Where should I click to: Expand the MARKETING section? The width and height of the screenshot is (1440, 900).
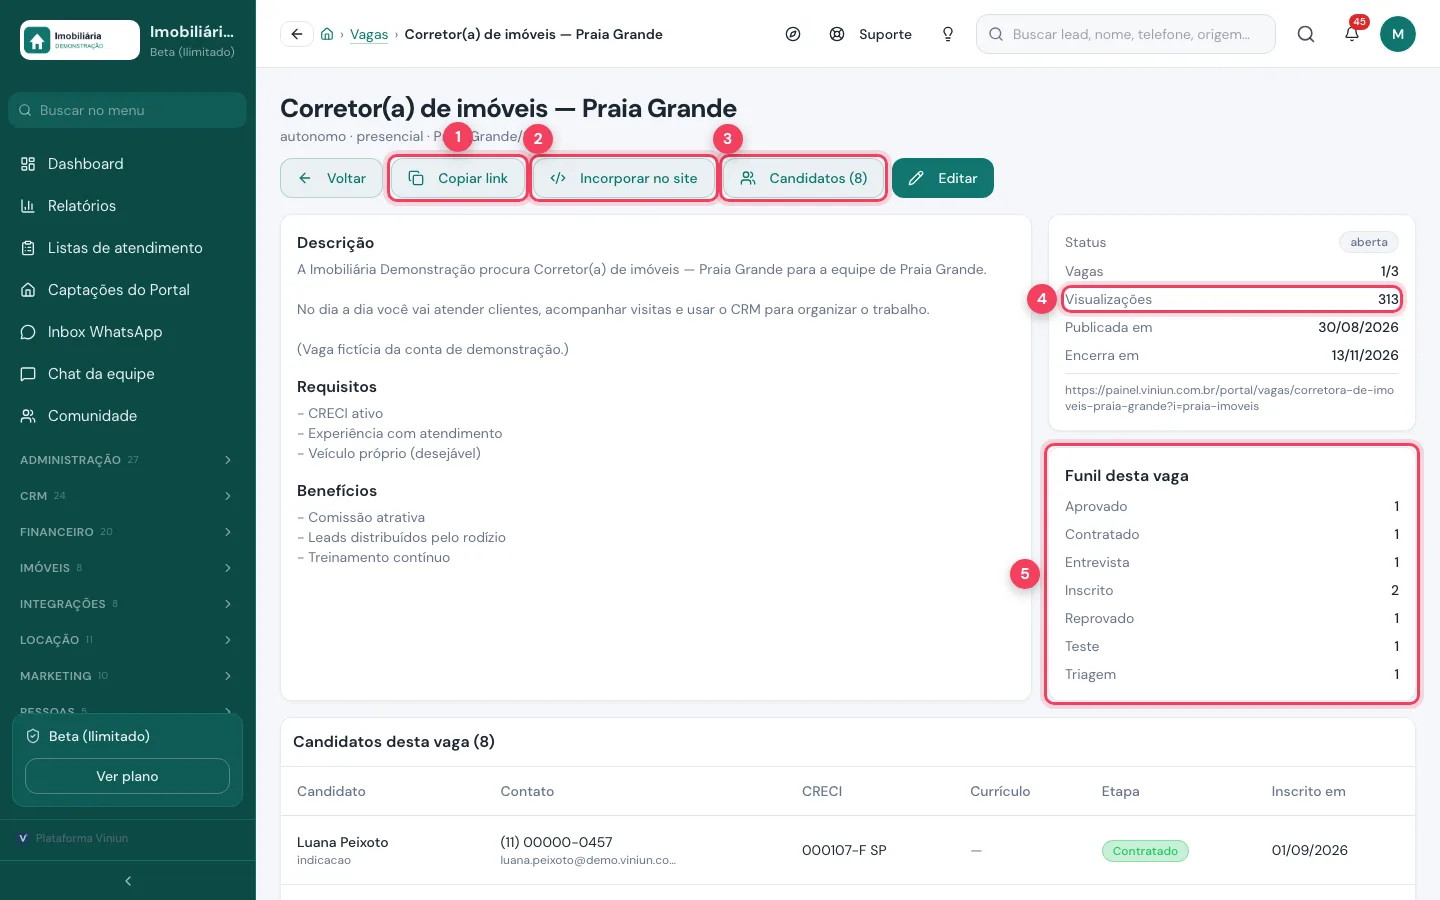128,676
